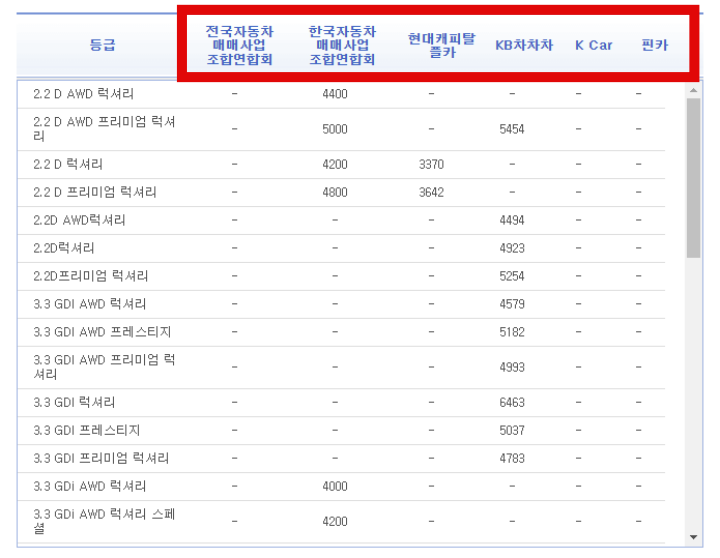Click the K Car column header
This screenshot has height=558, width=720.
coord(593,45)
